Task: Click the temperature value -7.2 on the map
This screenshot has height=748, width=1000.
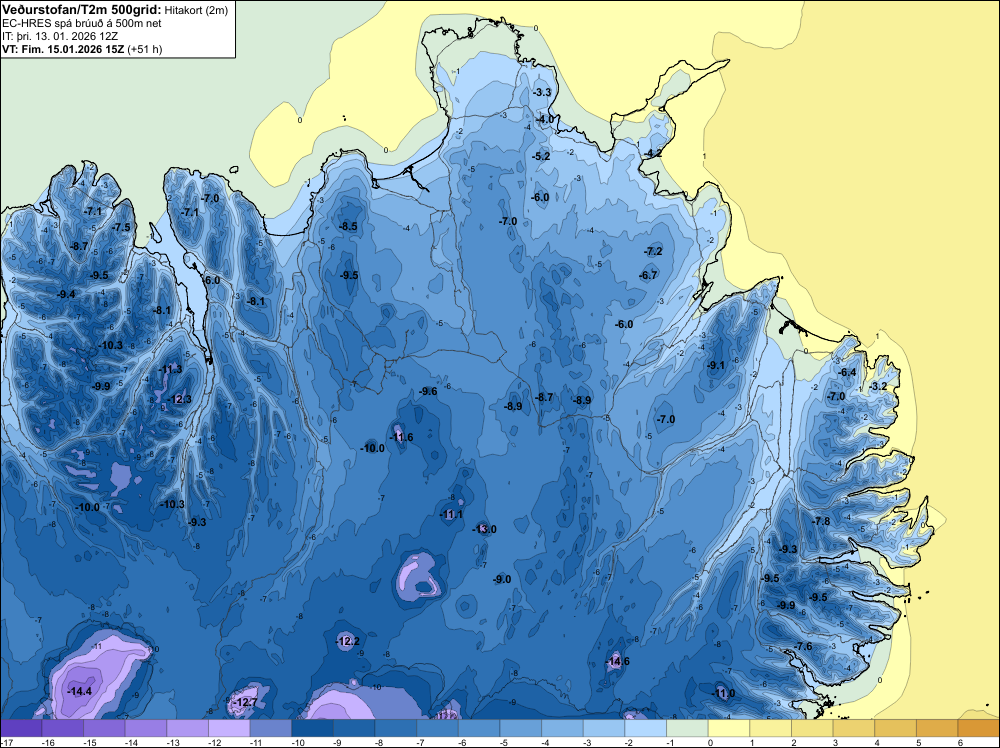Action: 653,251
